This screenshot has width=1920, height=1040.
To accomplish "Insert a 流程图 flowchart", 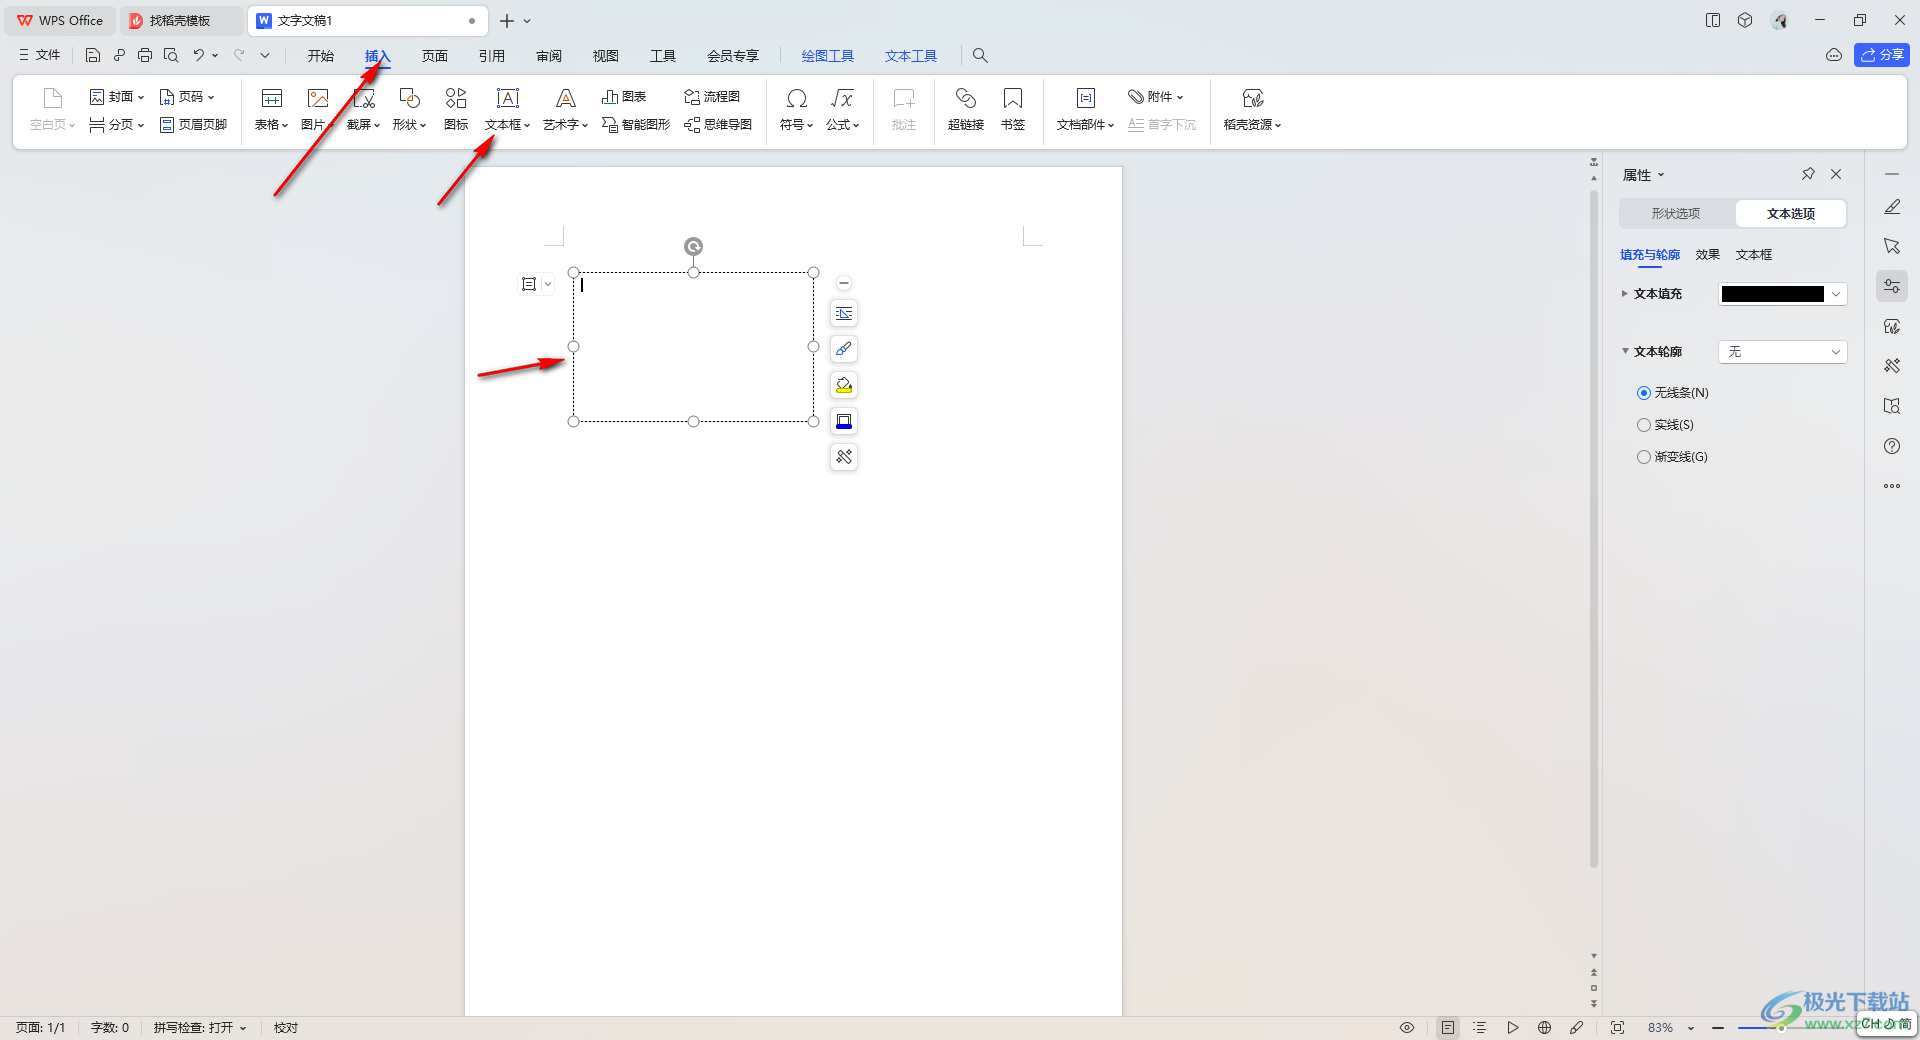I will pyautogui.click(x=712, y=97).
